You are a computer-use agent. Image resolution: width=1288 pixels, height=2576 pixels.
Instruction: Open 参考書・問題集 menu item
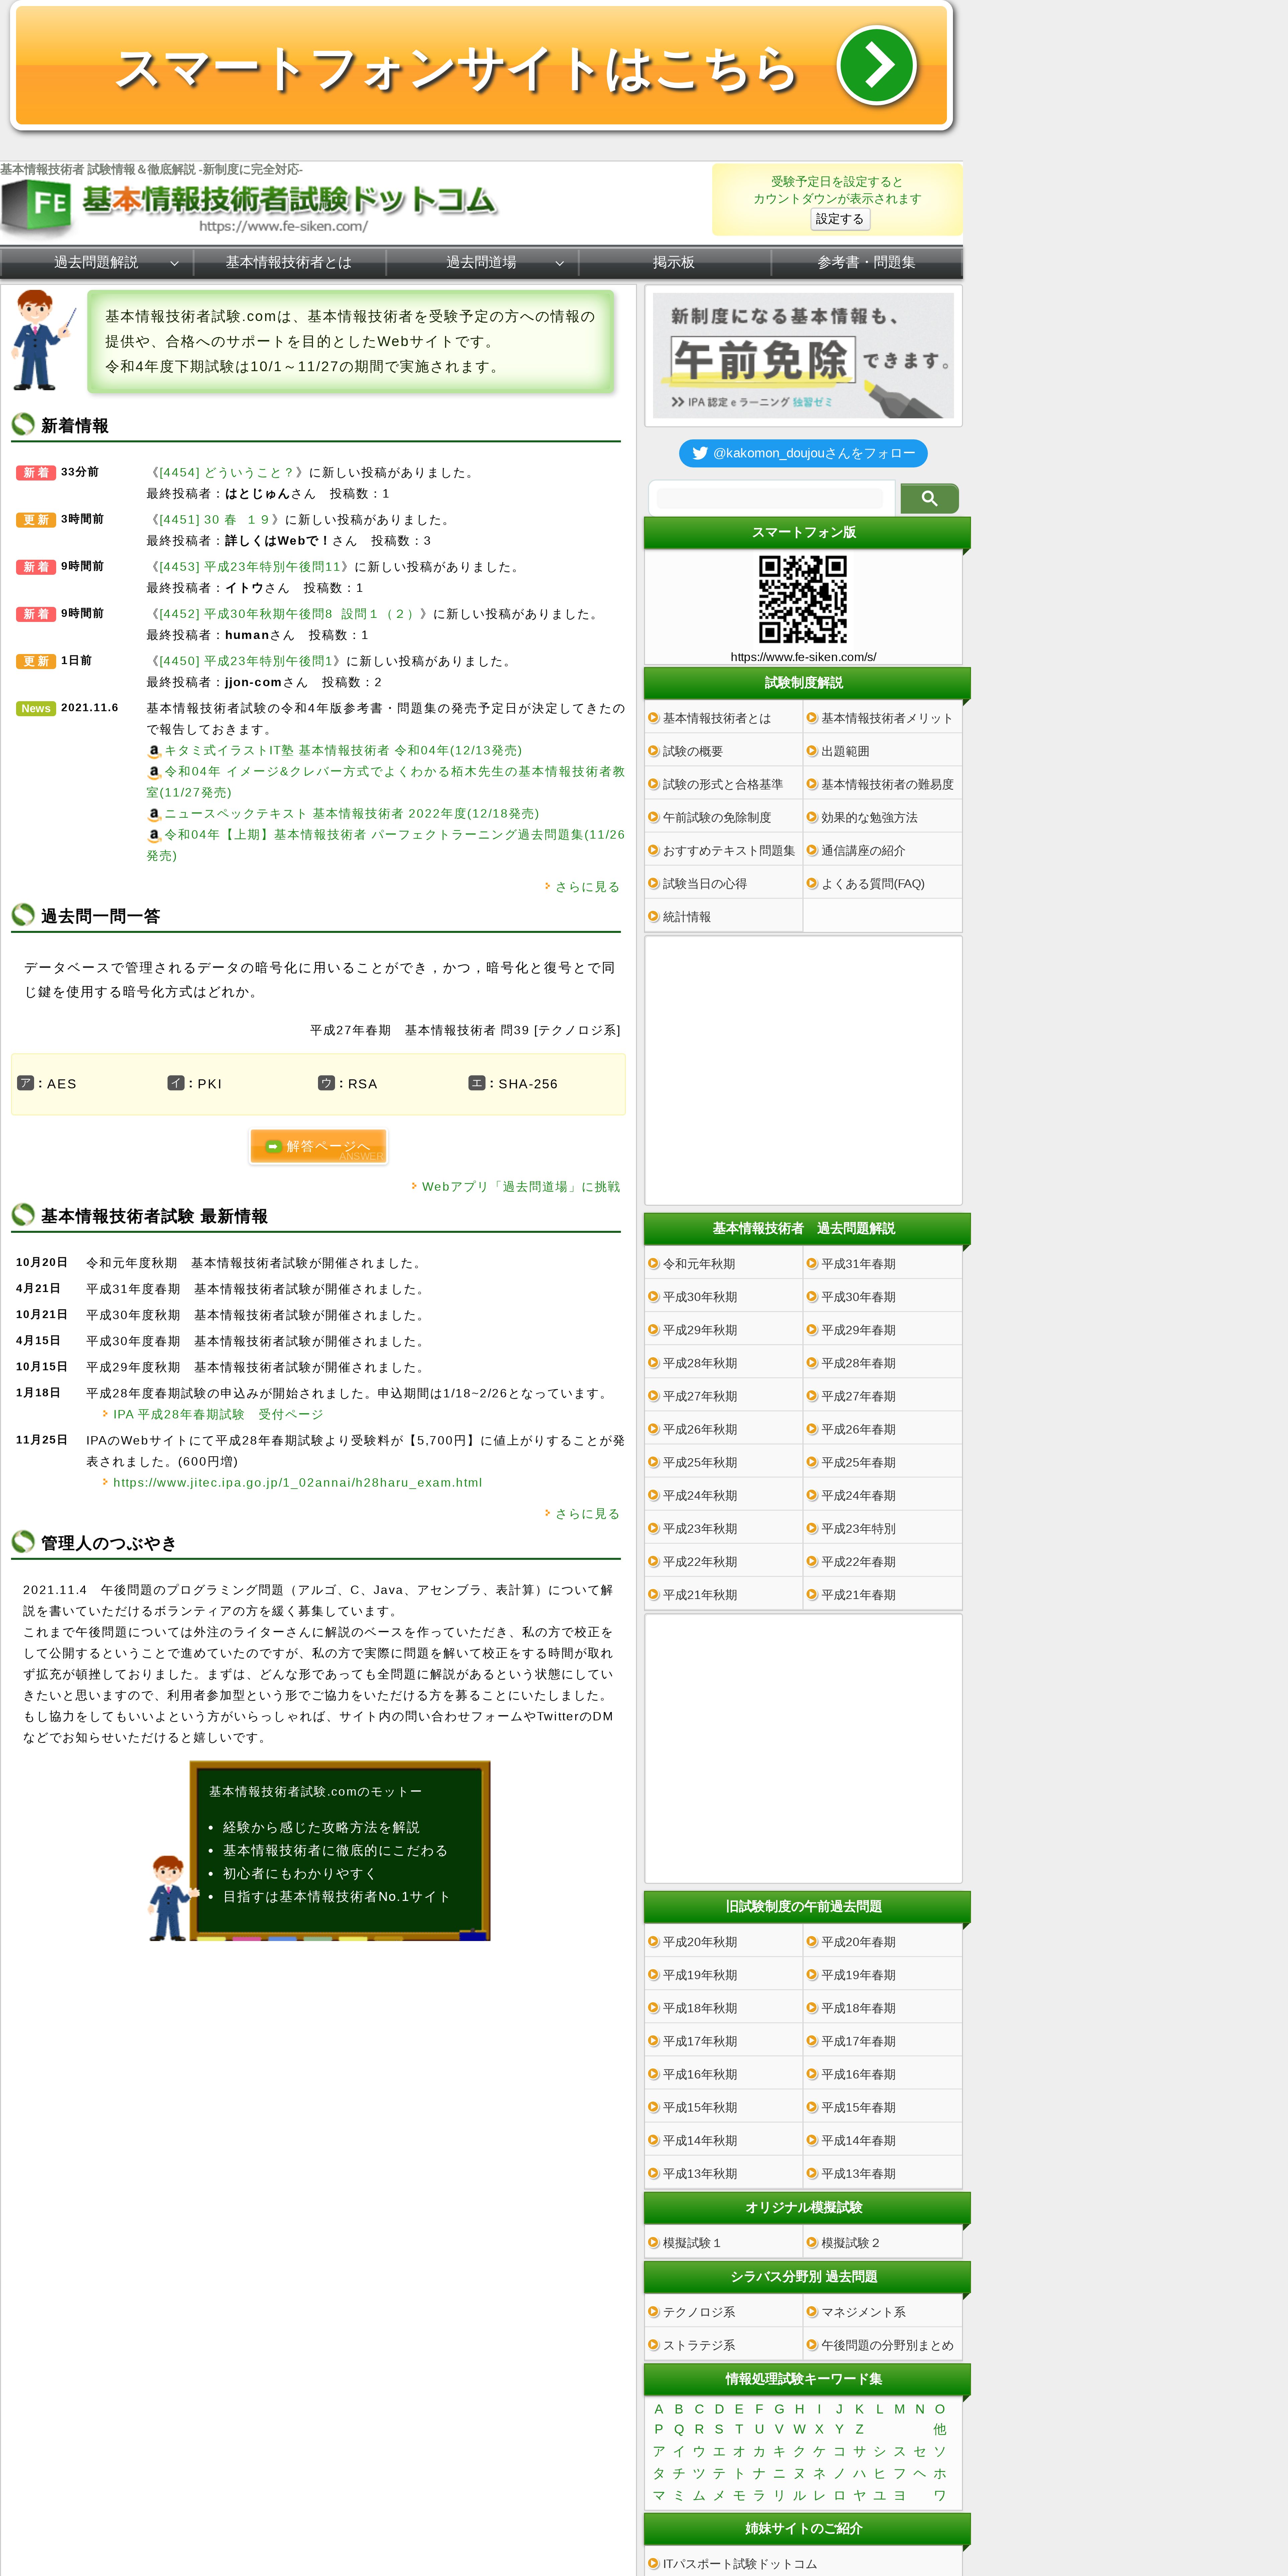[866, 262]
